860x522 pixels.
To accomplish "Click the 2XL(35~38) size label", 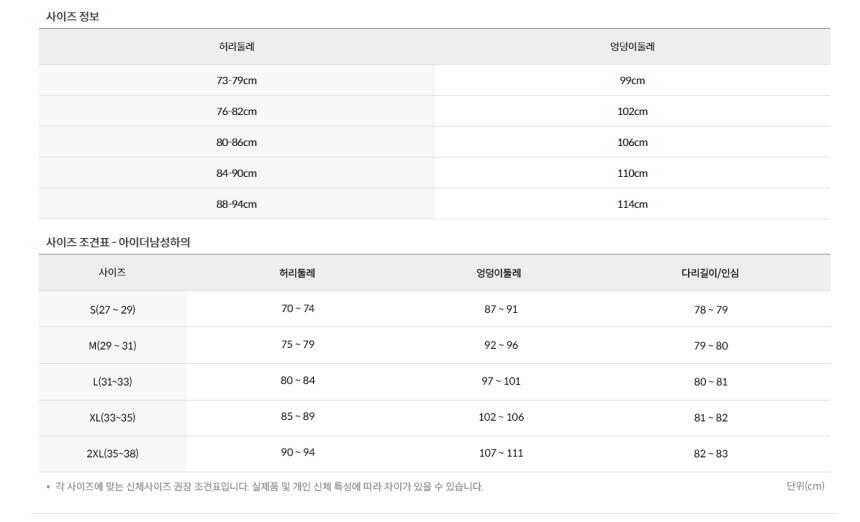I will point(112,454).
